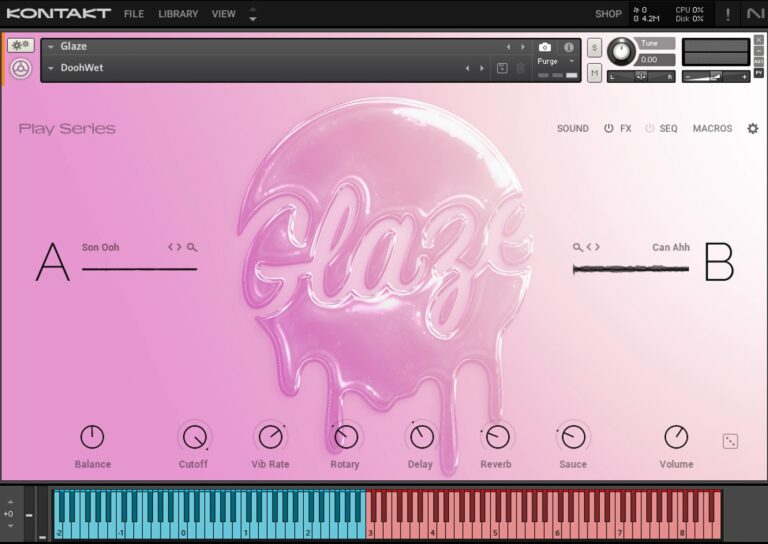The width and height of the screenshot is (768, 544).
Task: Click the Tune value field 0.00
Action: click(656, 60)
